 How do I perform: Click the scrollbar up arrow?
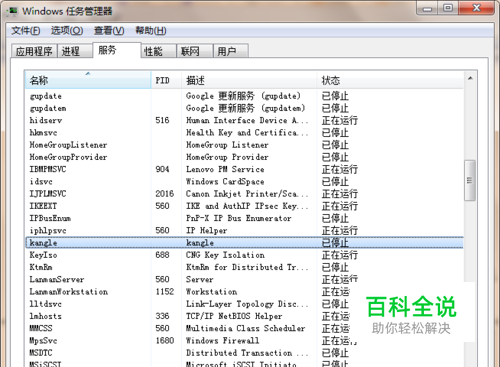470,78
